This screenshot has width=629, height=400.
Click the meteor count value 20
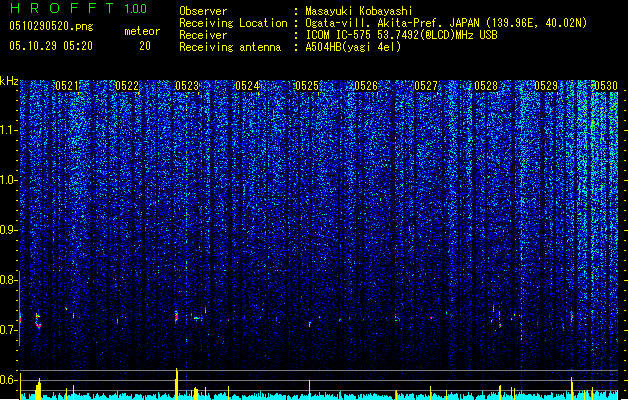(145, 46)
